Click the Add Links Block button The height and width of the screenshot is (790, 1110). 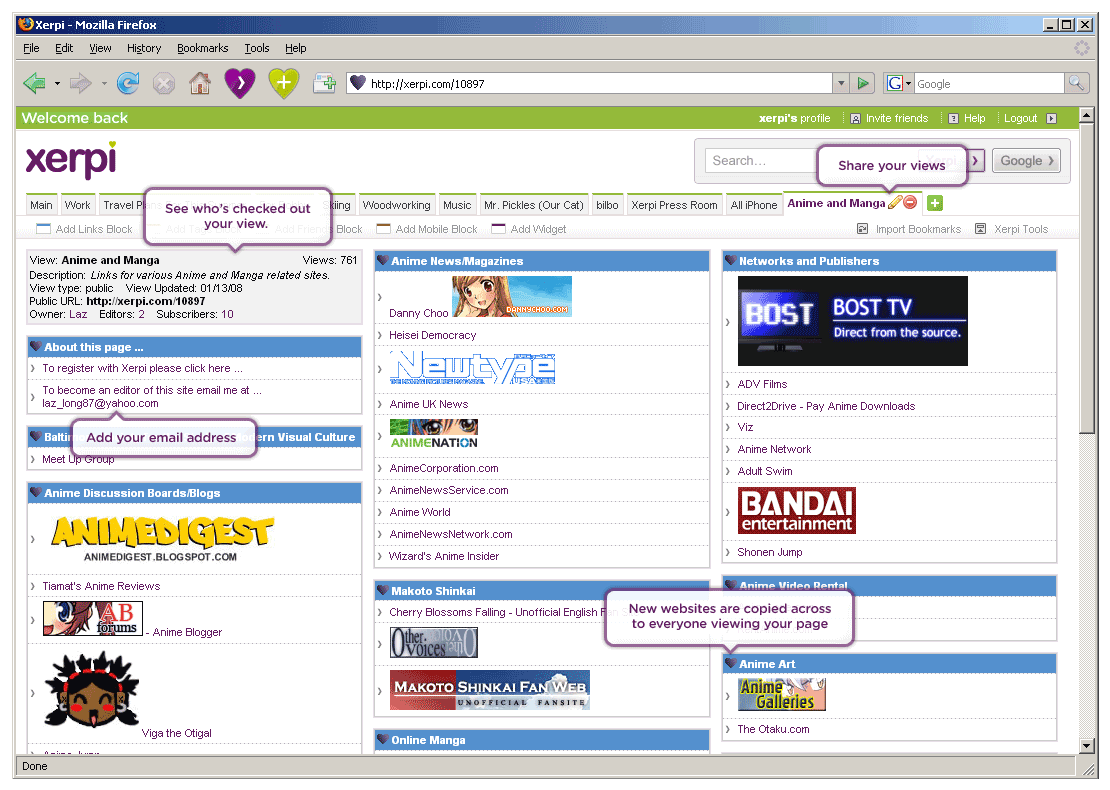pyautogui.click(x=84, y=229)
